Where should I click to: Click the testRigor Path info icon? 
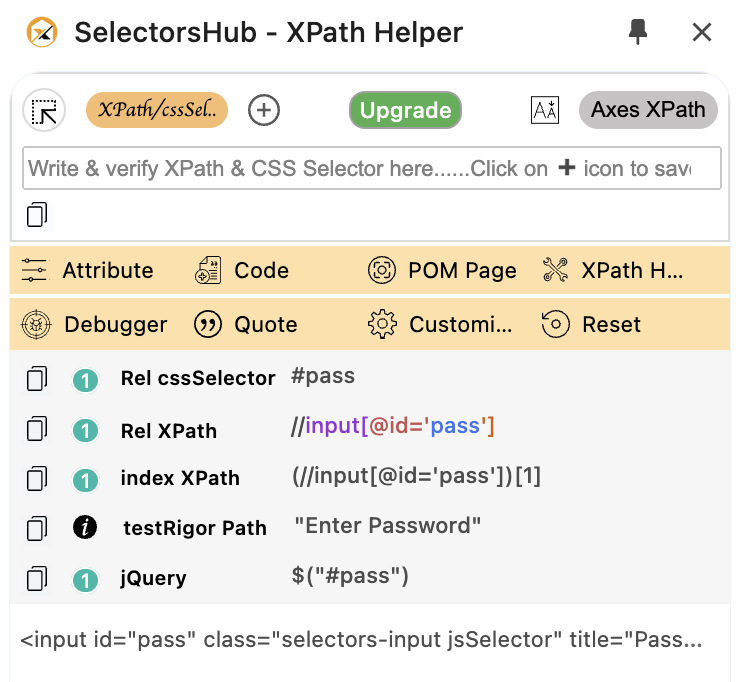coord(85,527)
